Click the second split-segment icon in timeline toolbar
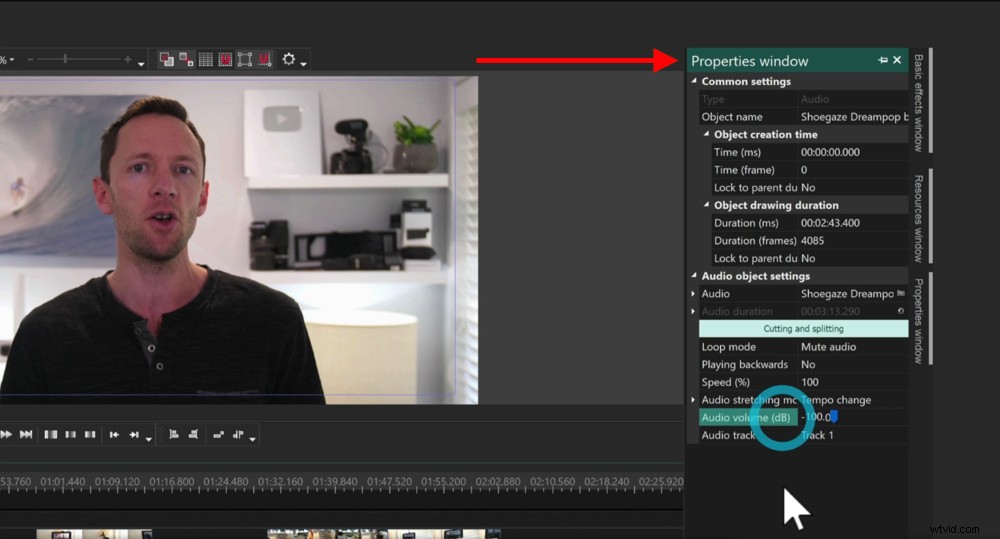 (x=71, y=434)
